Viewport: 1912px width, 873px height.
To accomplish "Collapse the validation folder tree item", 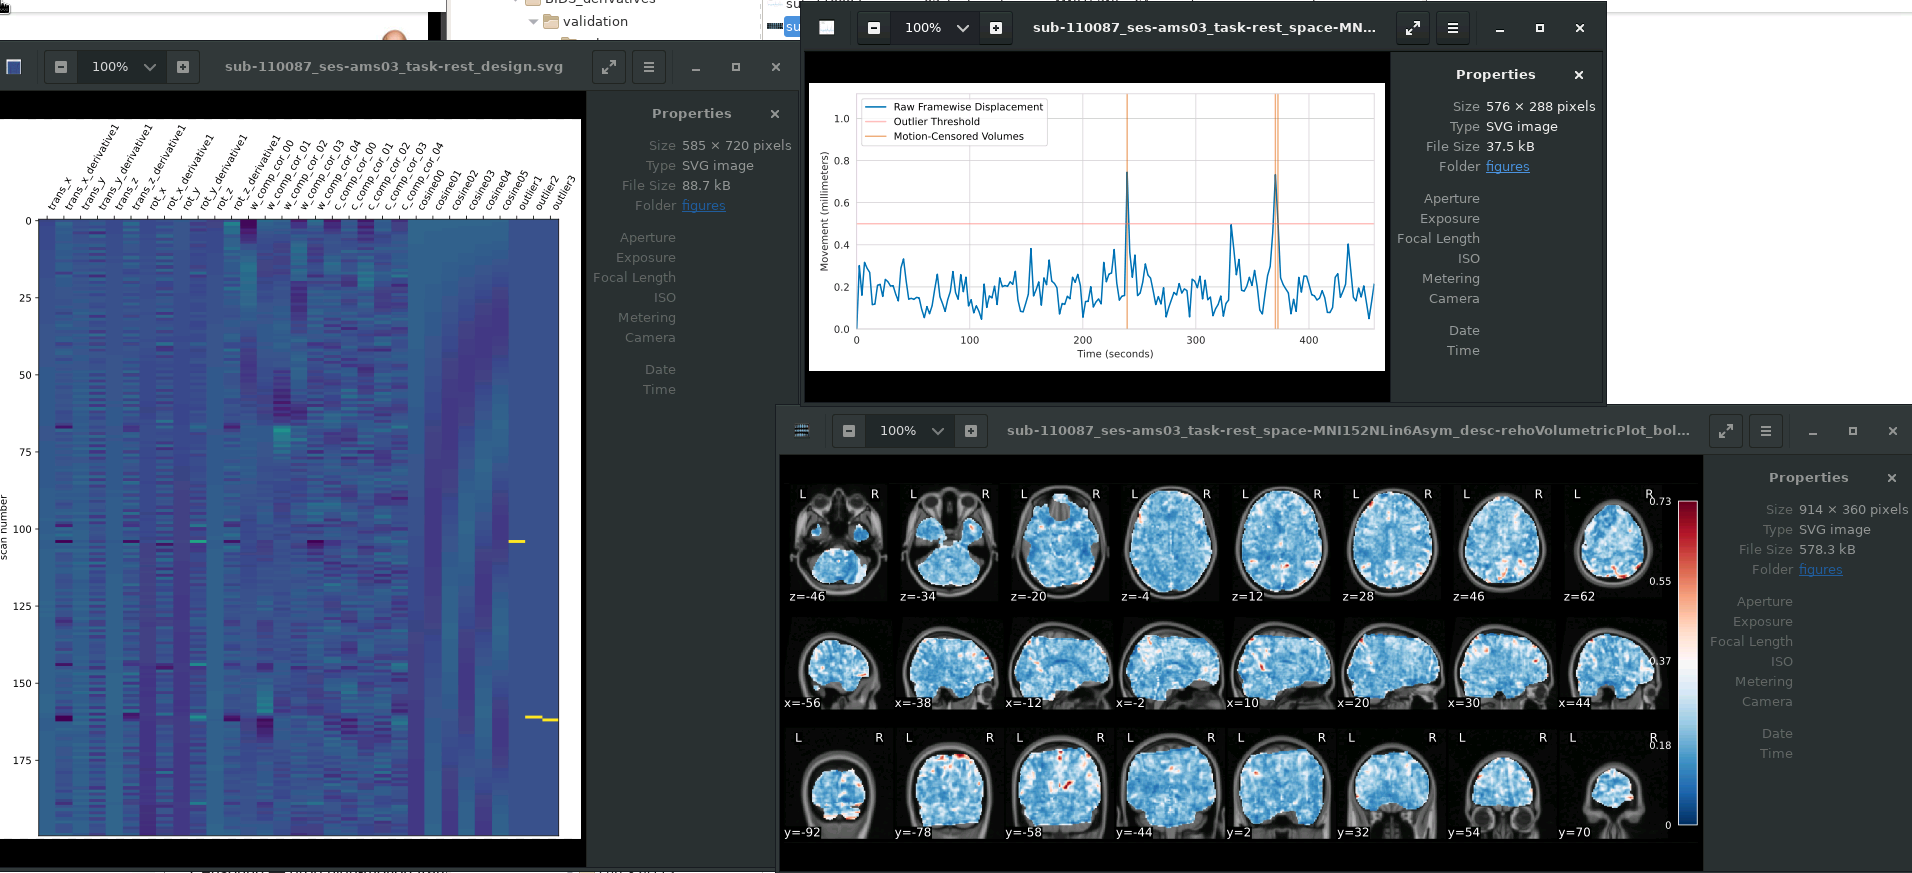I will click(x=533, y=21).
